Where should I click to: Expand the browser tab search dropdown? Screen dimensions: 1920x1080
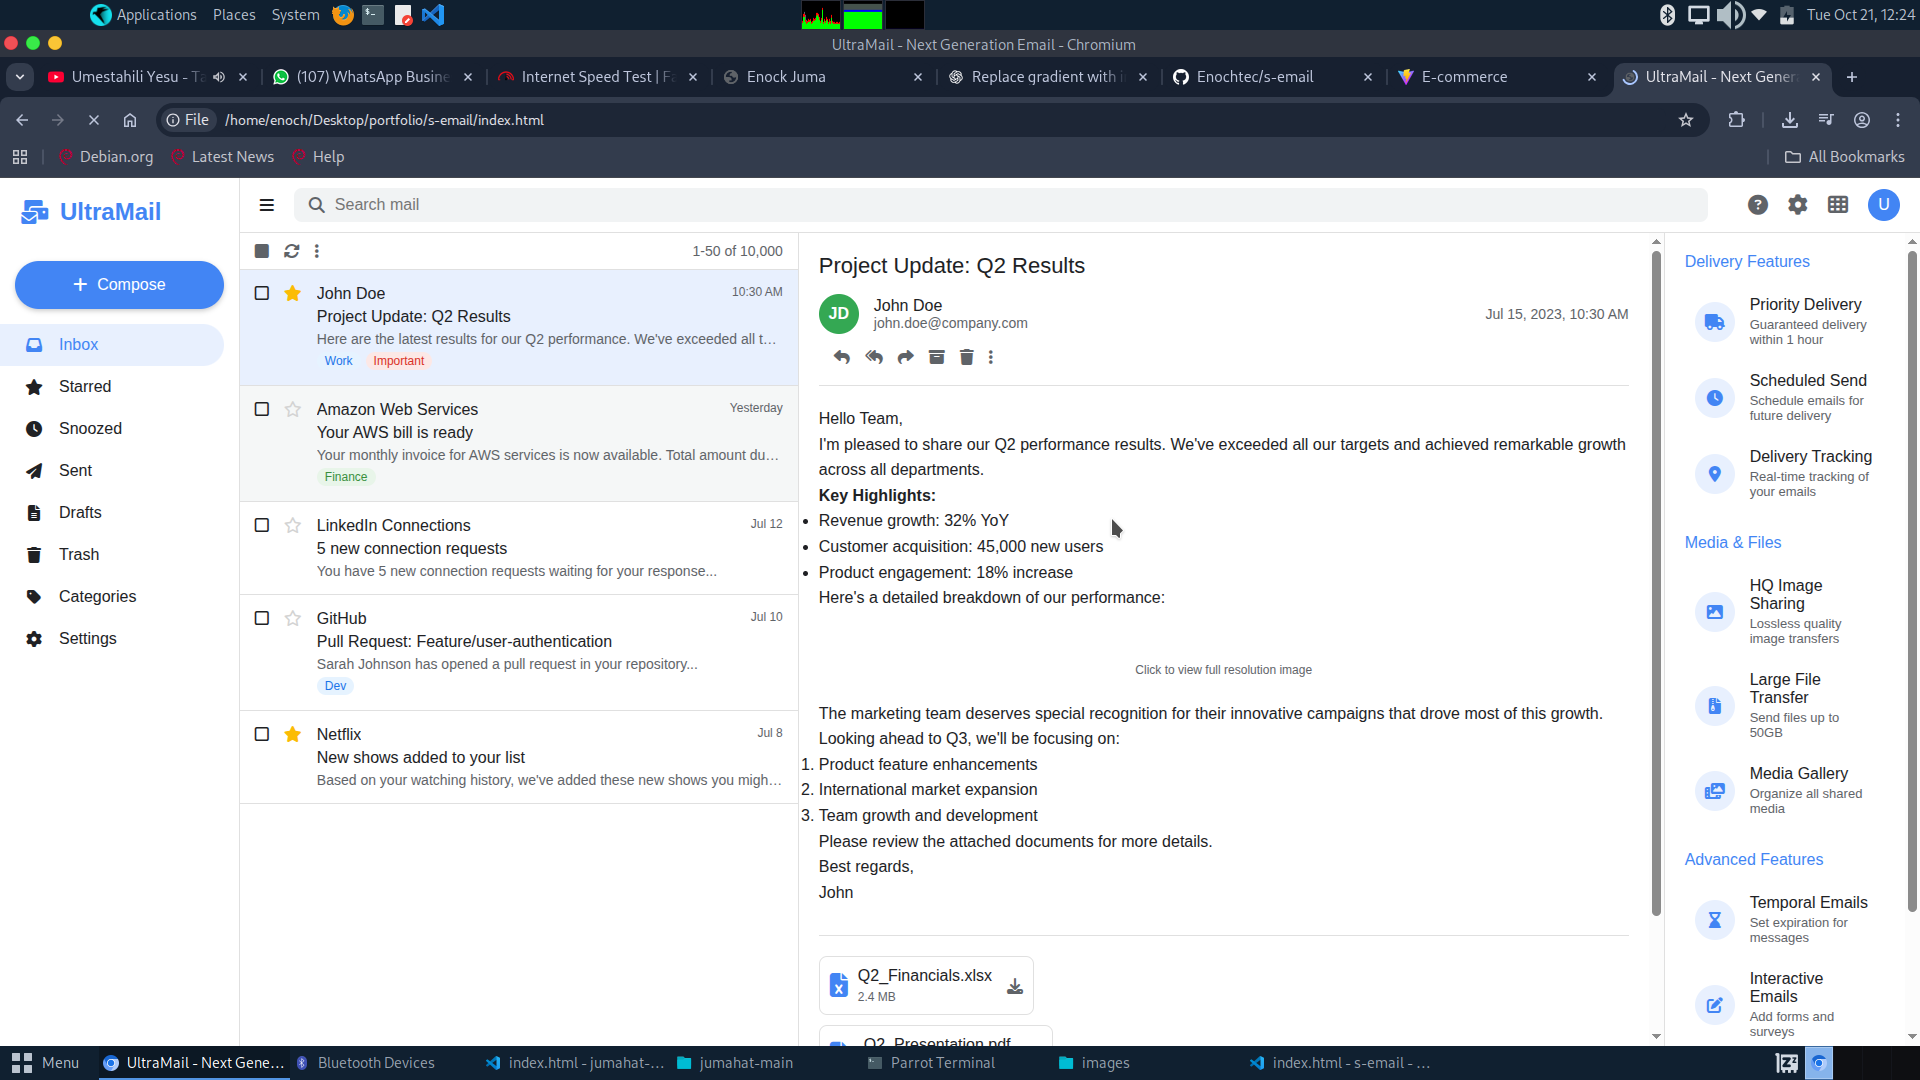20,77
